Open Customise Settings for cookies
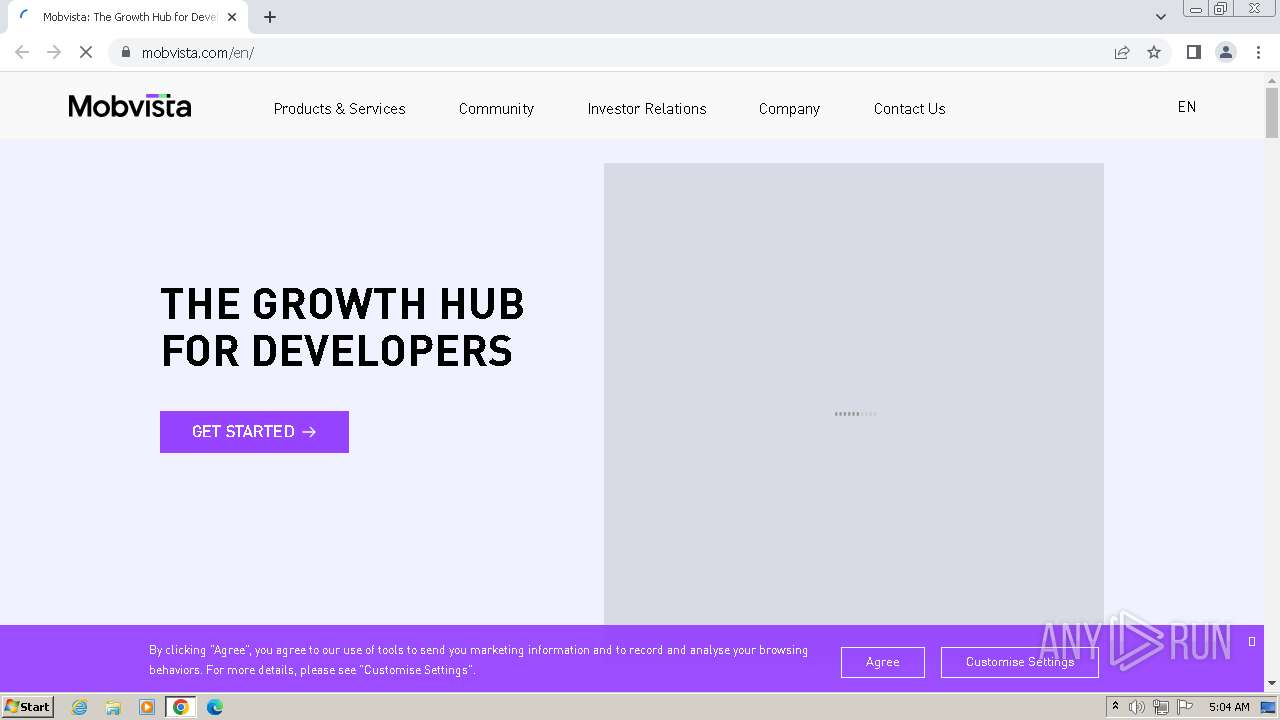This screenshot has height=720, width=1280. click(1020, 662)
